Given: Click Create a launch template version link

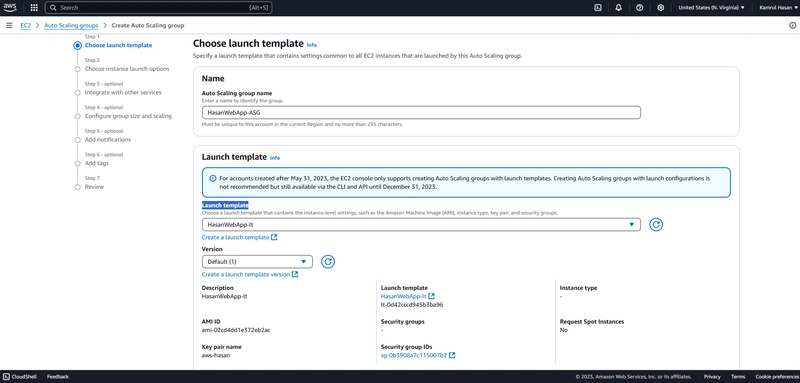Looking at the screenshot, I should point(245,274).
